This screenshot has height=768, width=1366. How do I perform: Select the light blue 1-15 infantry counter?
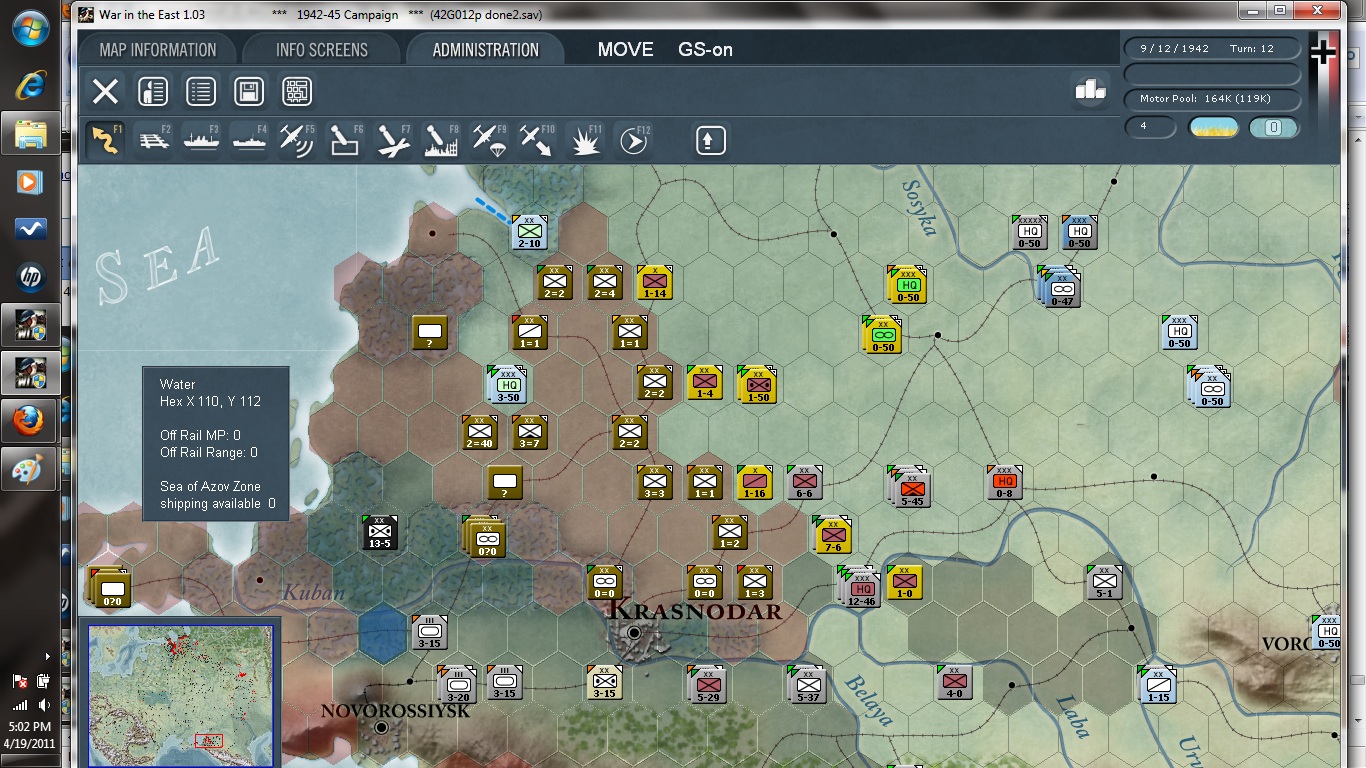point(1157,684)
